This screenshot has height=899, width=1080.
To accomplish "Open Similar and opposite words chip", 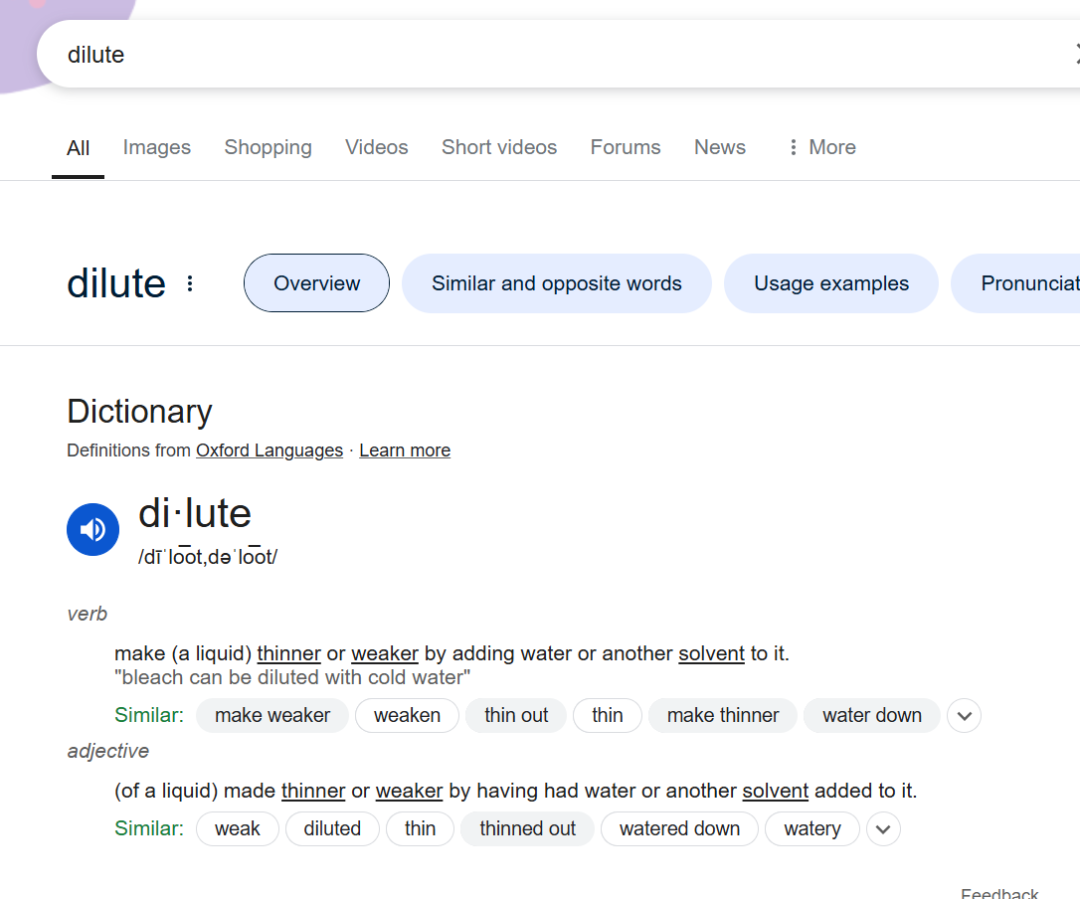I will click(557, 283).
